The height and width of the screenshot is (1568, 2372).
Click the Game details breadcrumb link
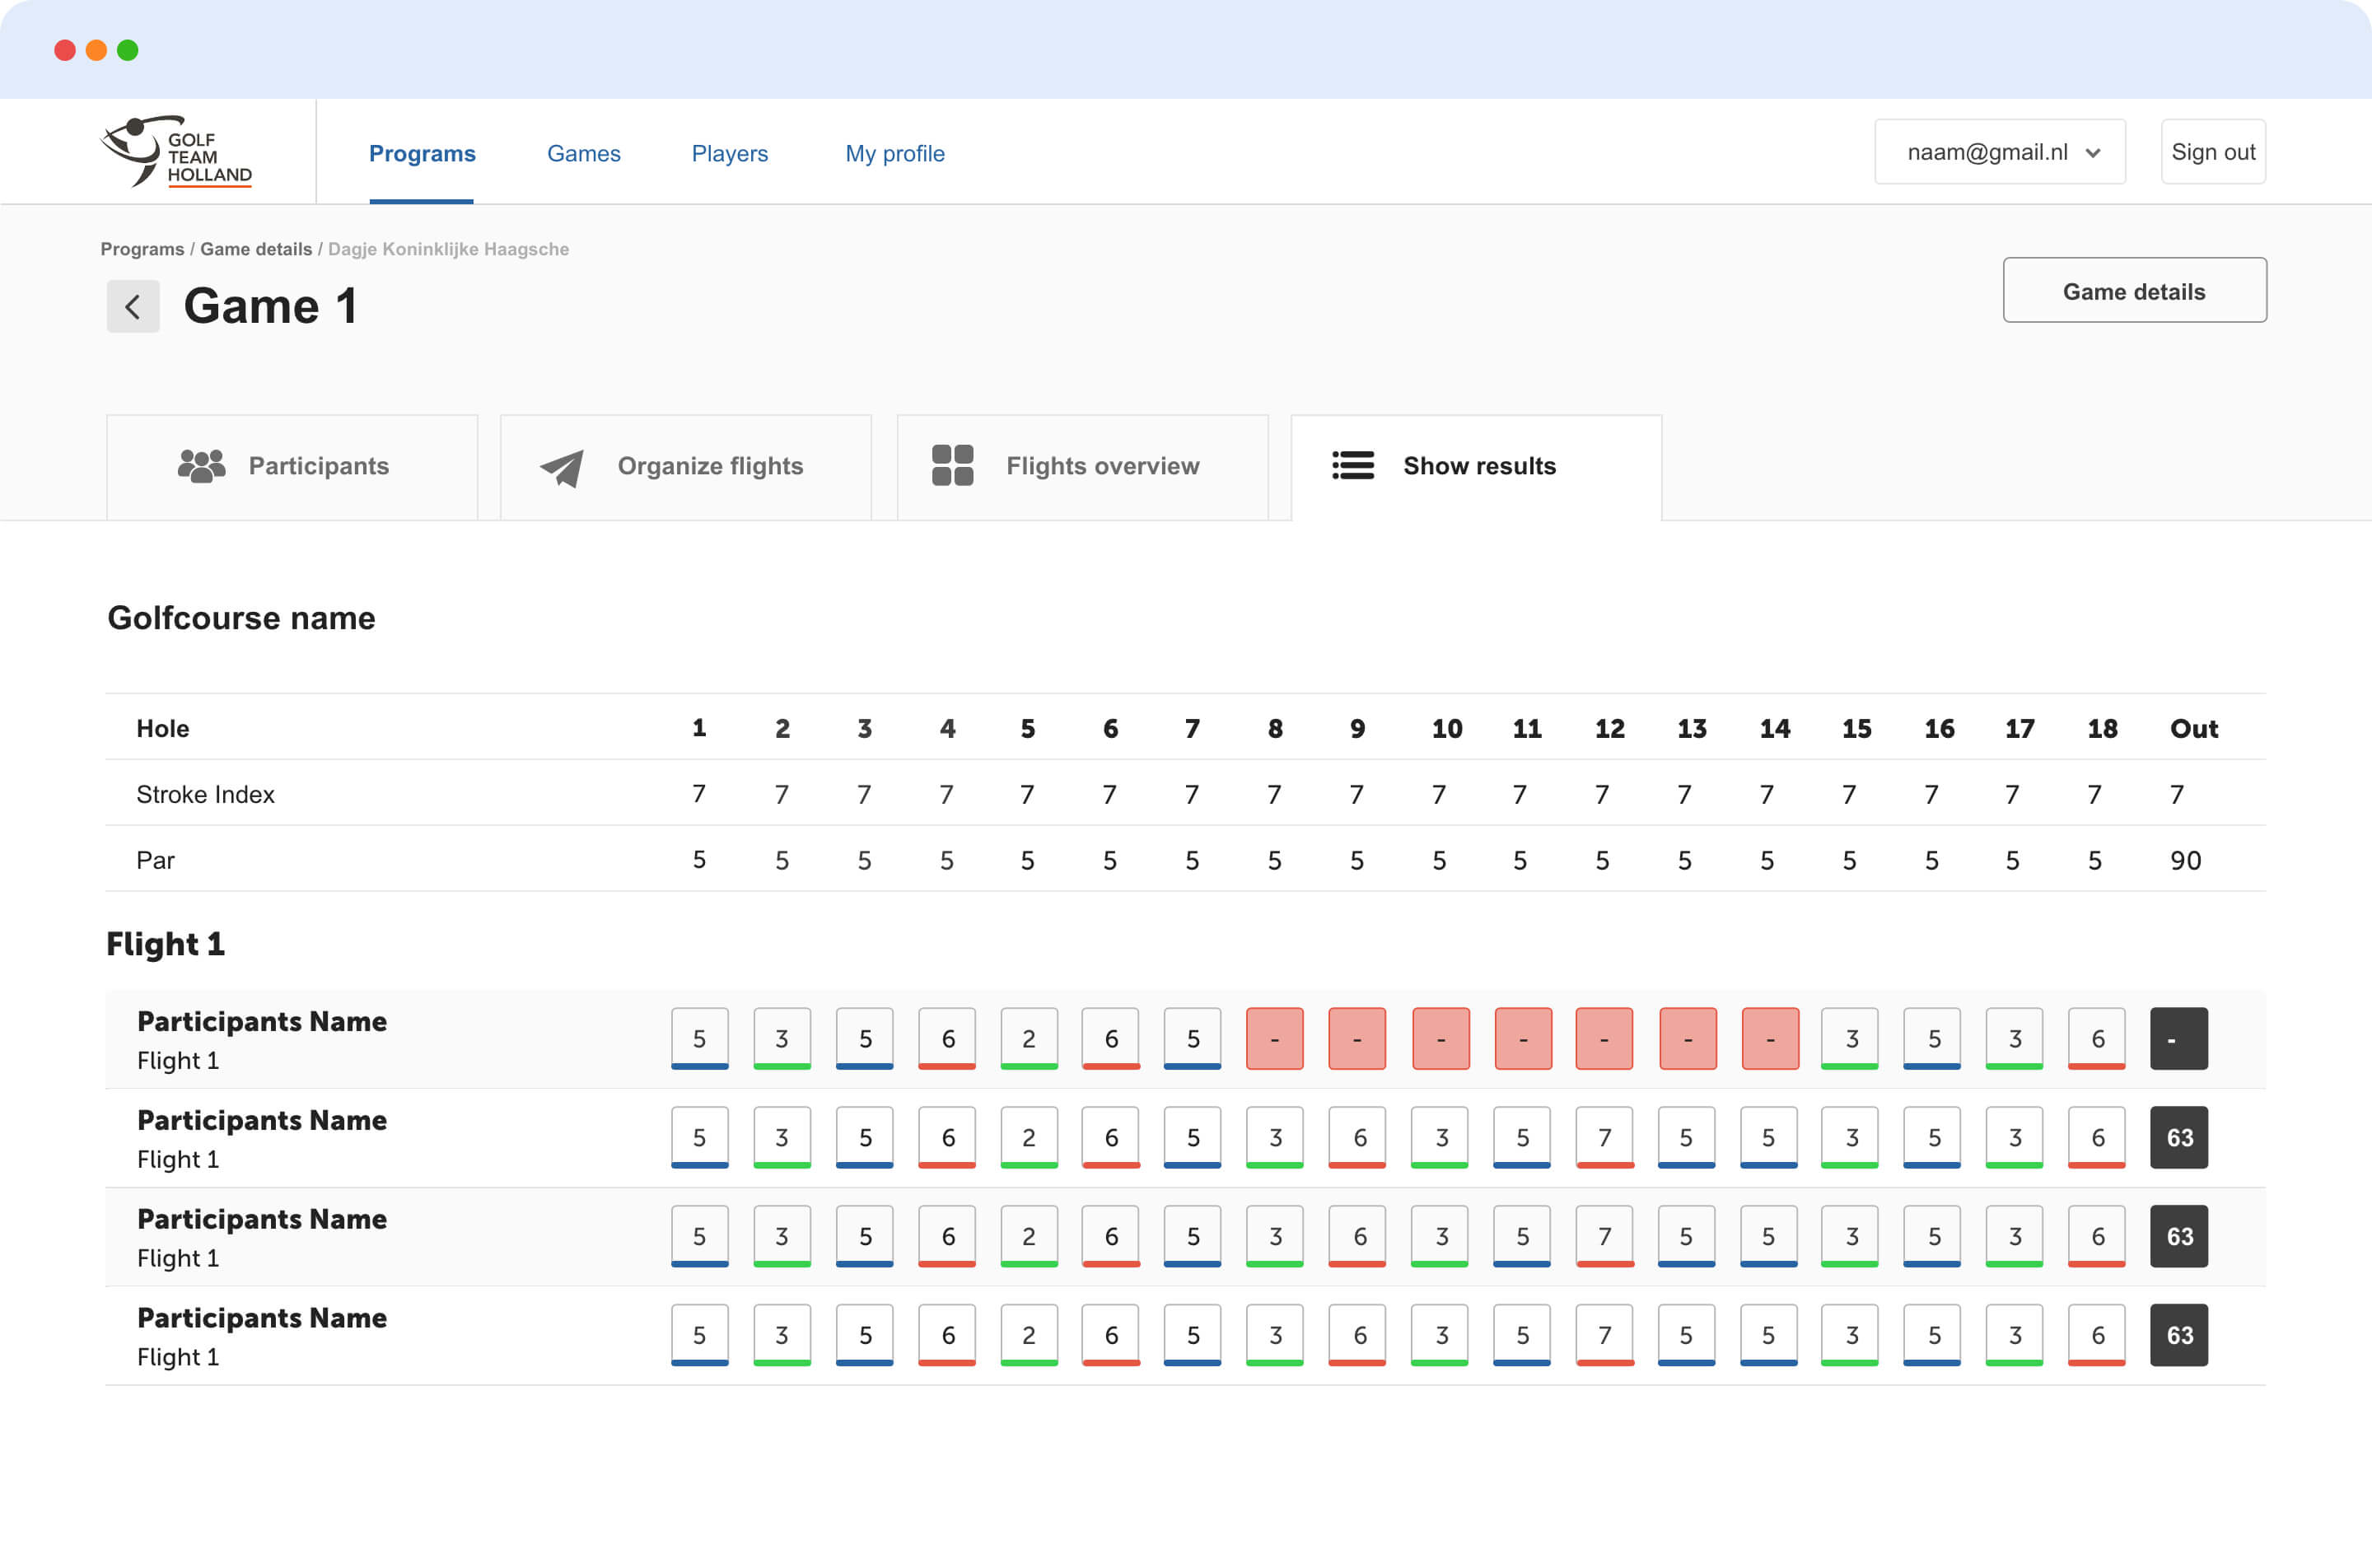click(256, 249)
